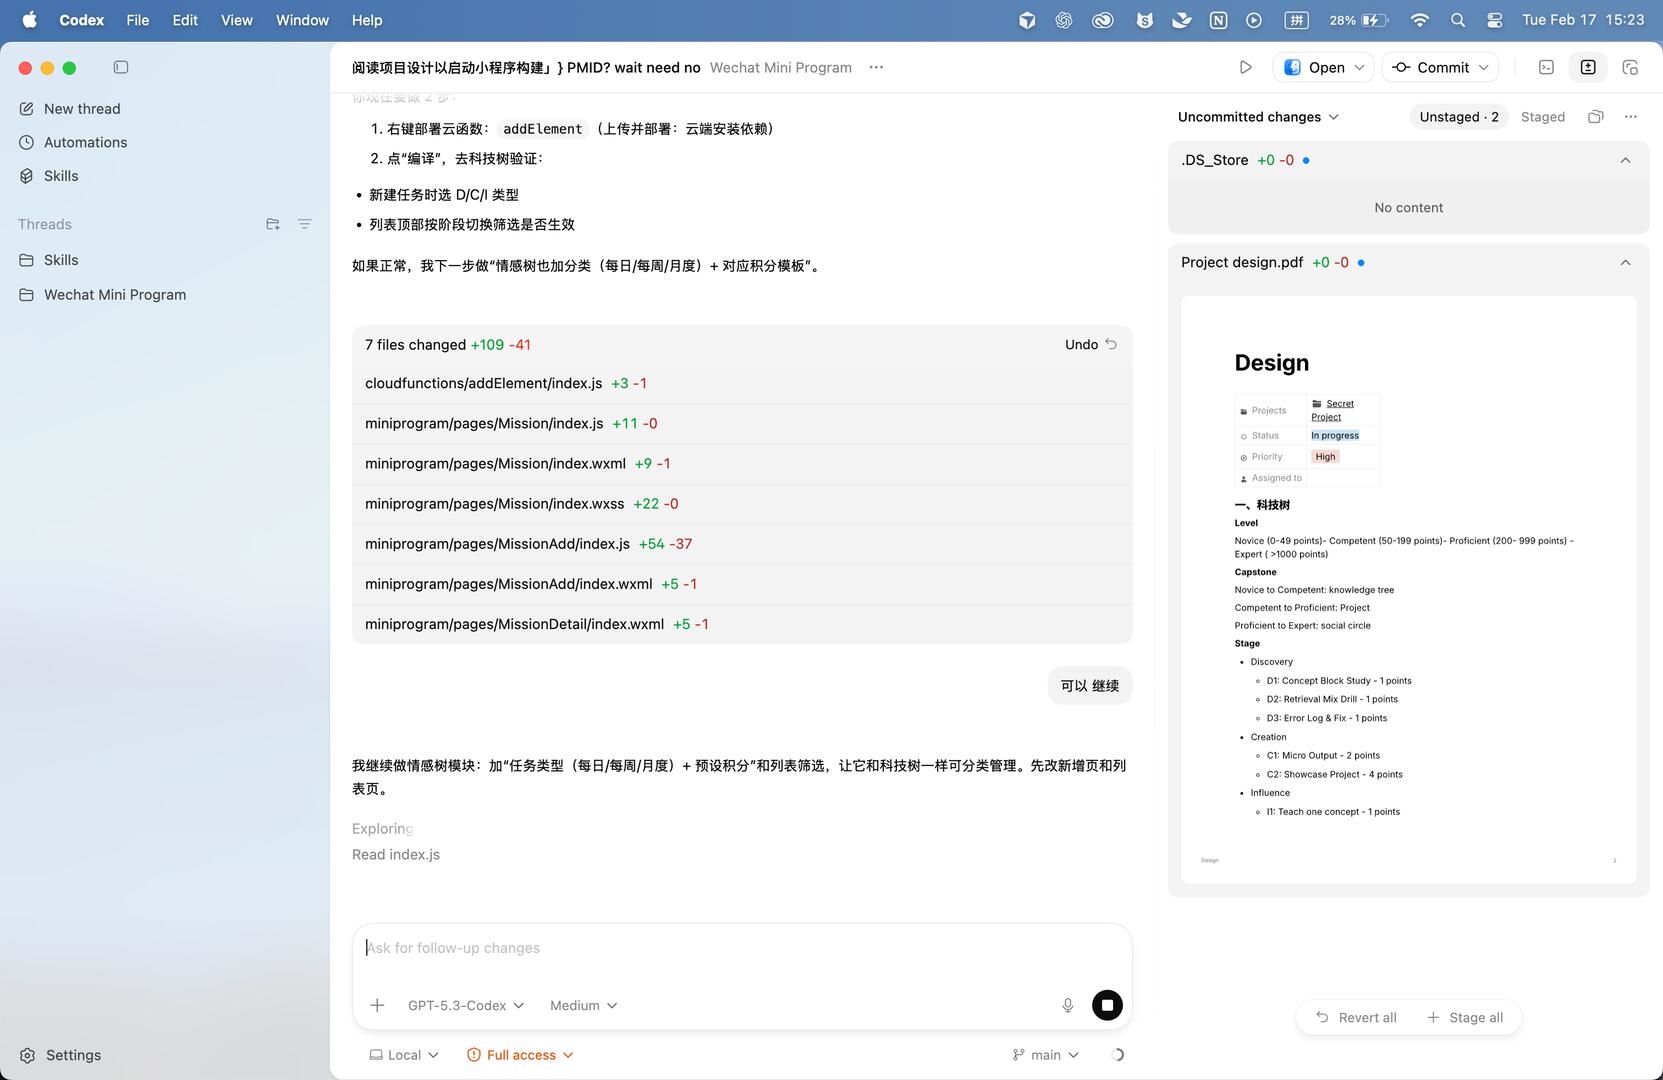
Task: Switch to the Unstaged tab
Action: 1459,117
